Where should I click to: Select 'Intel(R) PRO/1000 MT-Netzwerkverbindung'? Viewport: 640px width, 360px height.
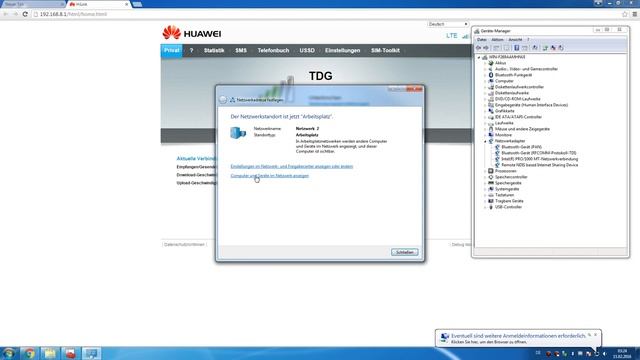[539, 159]
